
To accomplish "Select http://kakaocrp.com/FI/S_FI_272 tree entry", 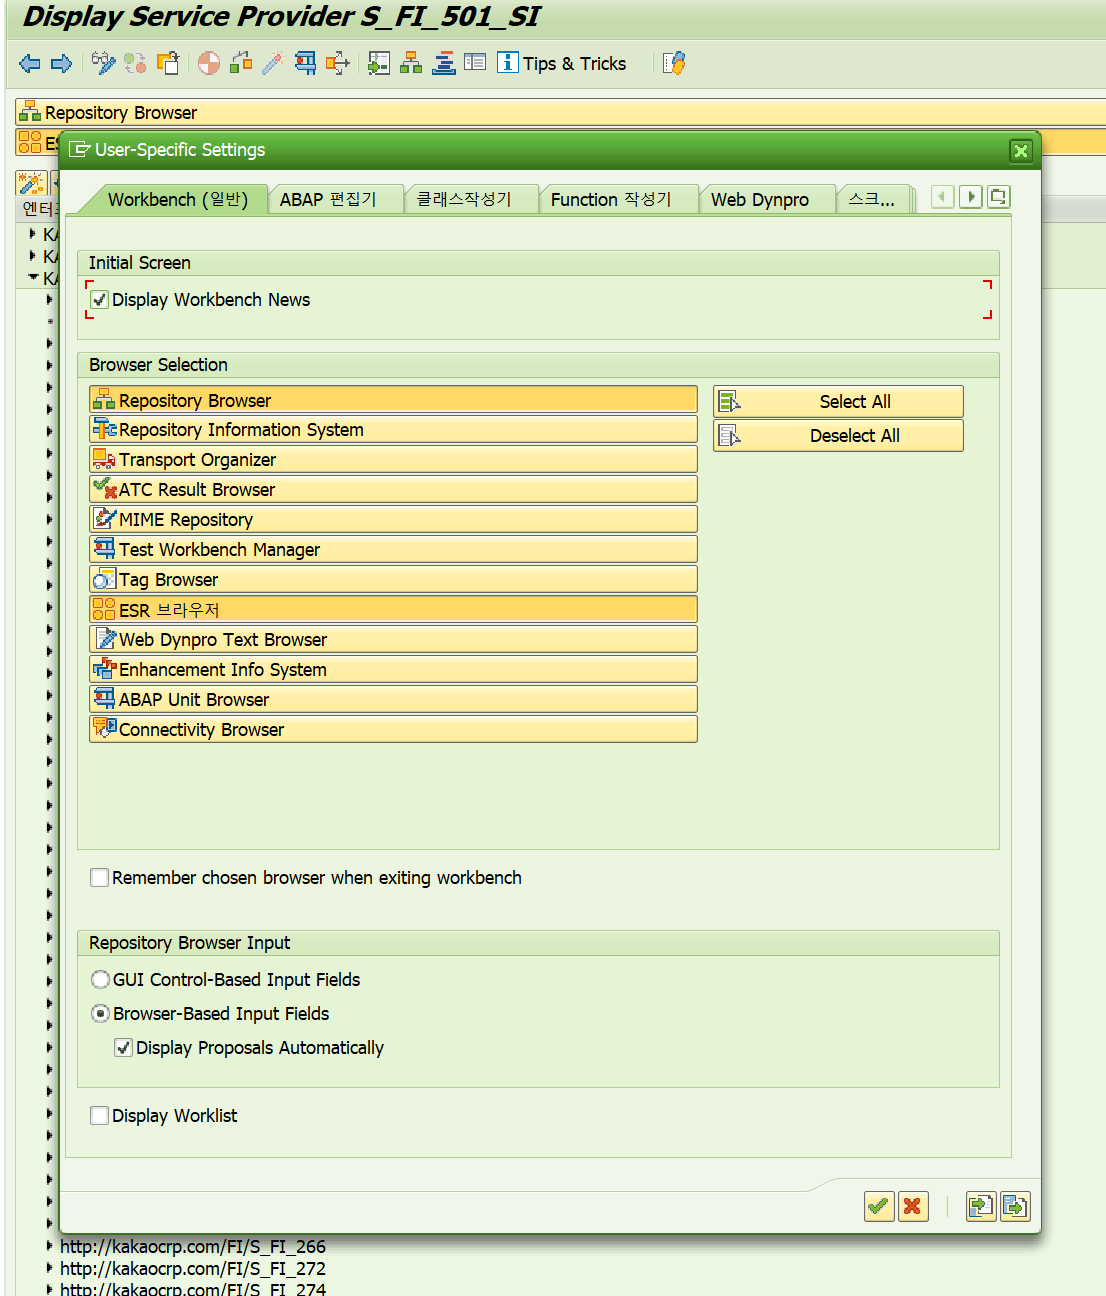I will (x=193, y=1269).
